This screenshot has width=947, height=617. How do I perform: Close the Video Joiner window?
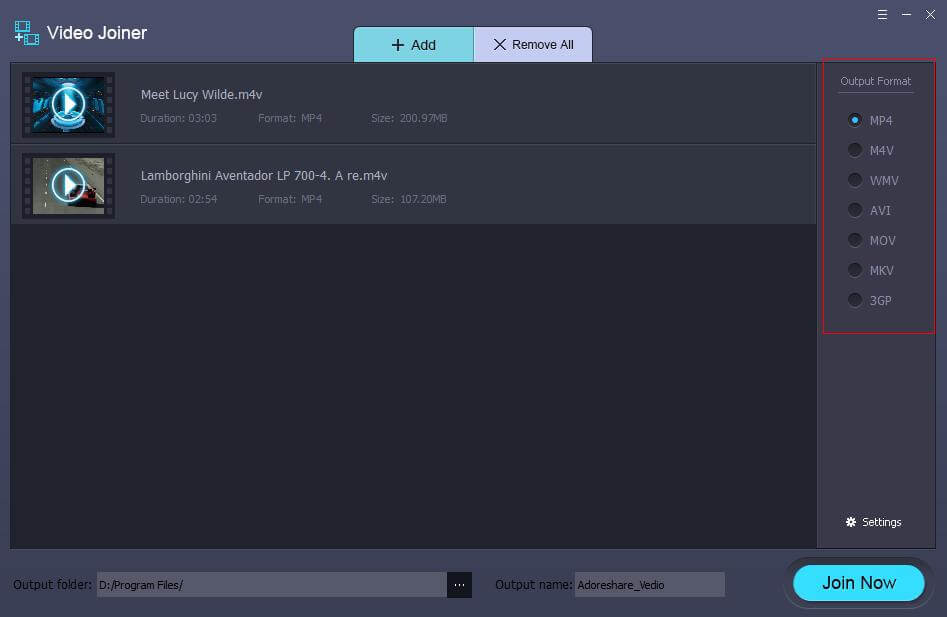point(930,15)
